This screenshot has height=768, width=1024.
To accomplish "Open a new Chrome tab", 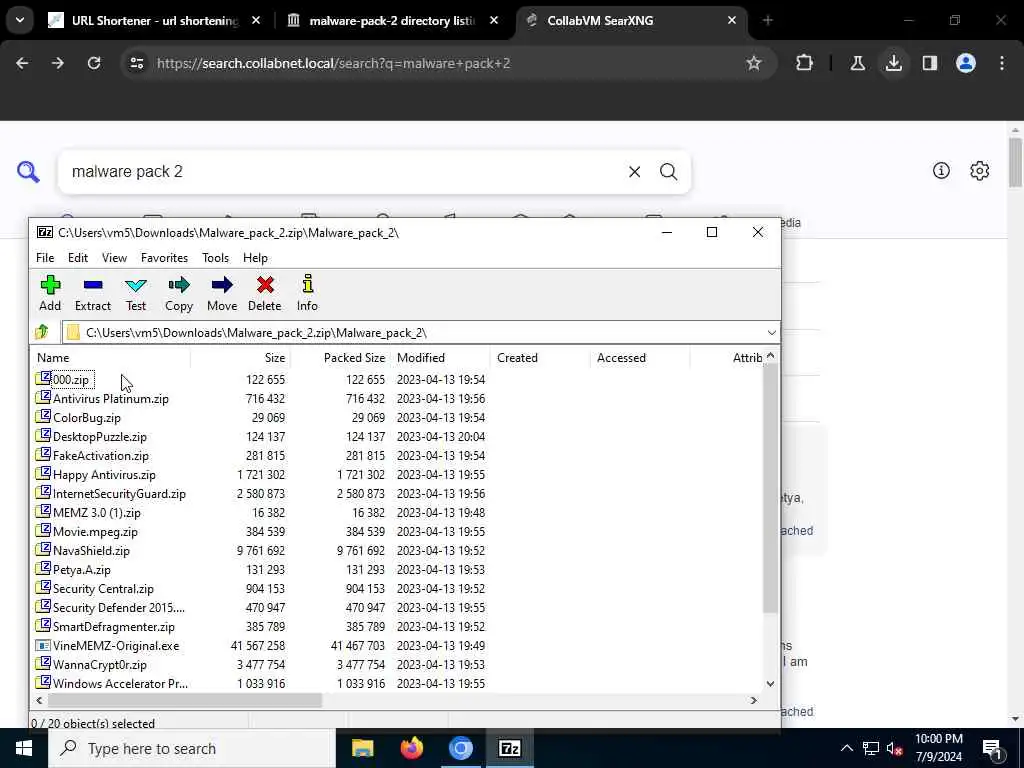I will point(767,21).
